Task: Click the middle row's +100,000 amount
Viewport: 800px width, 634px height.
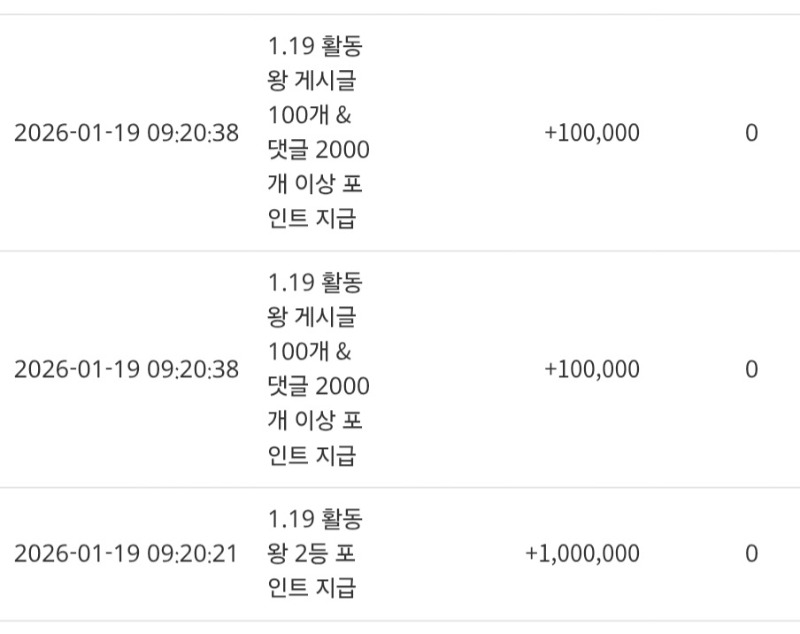Action: click(592, 369)
